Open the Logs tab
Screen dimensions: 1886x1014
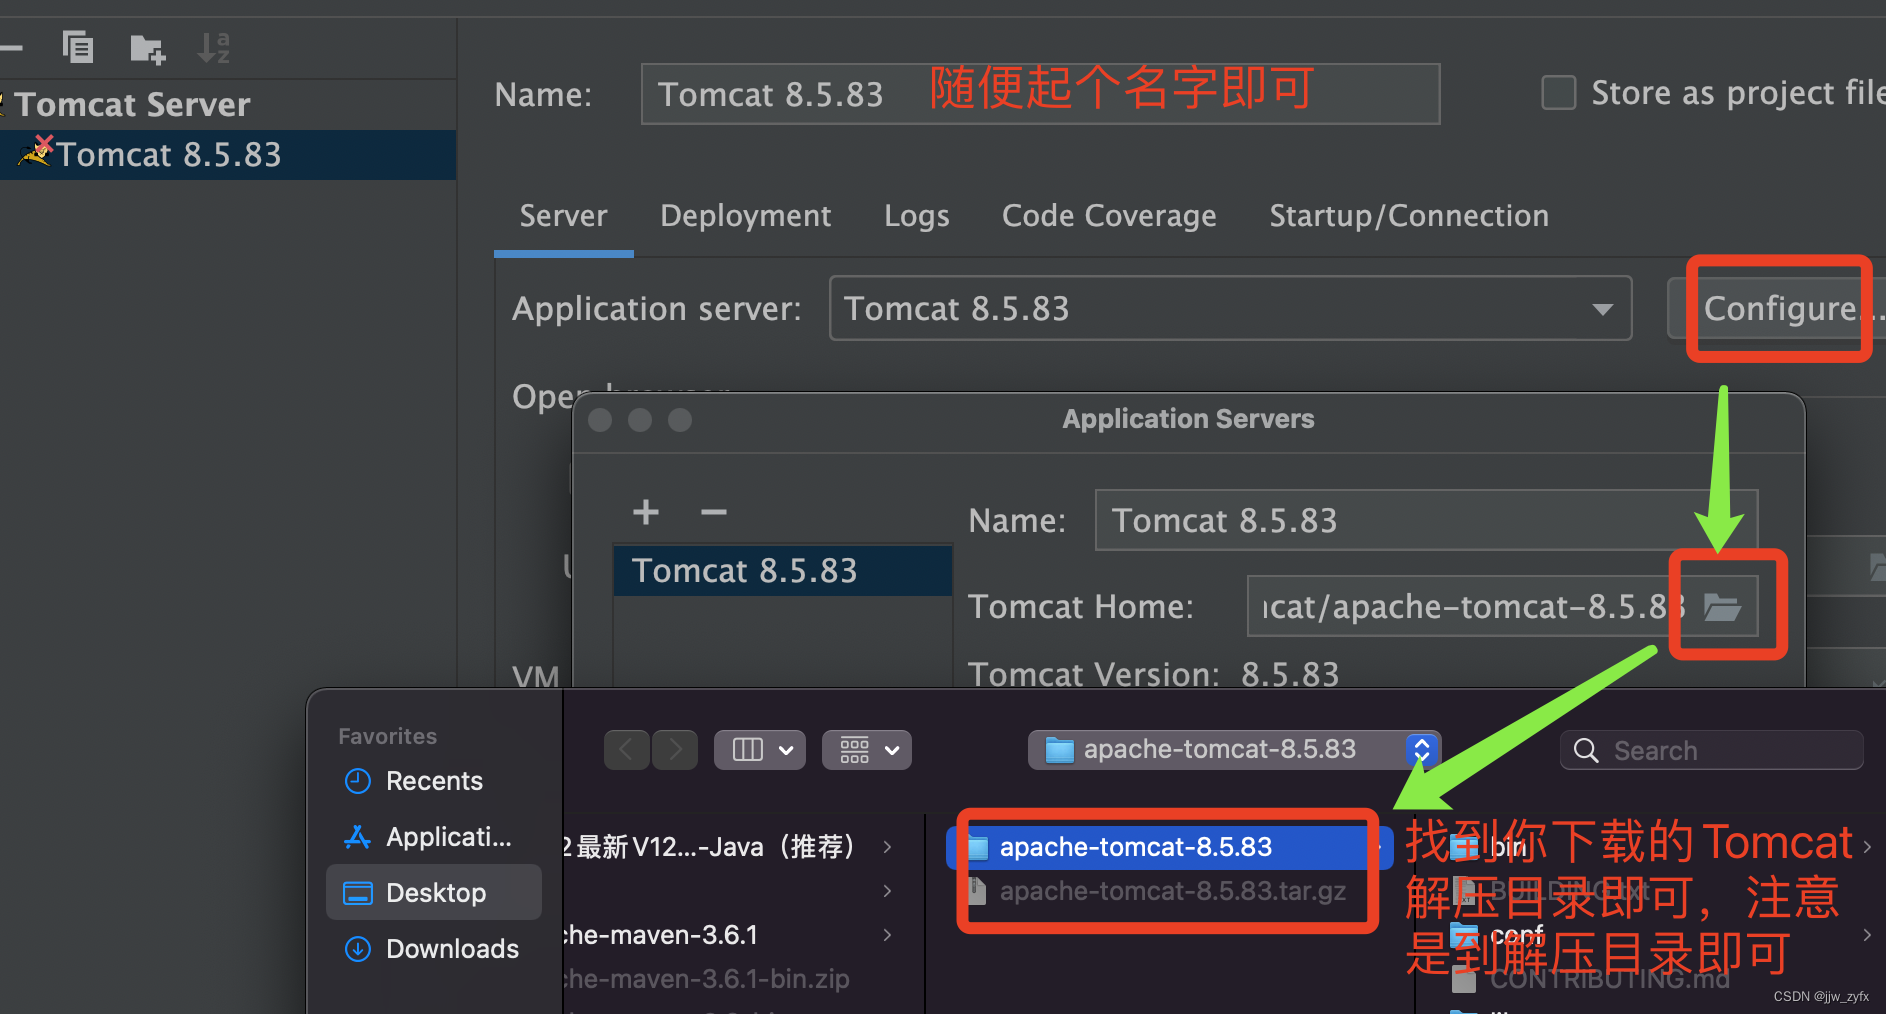[916, 216]
